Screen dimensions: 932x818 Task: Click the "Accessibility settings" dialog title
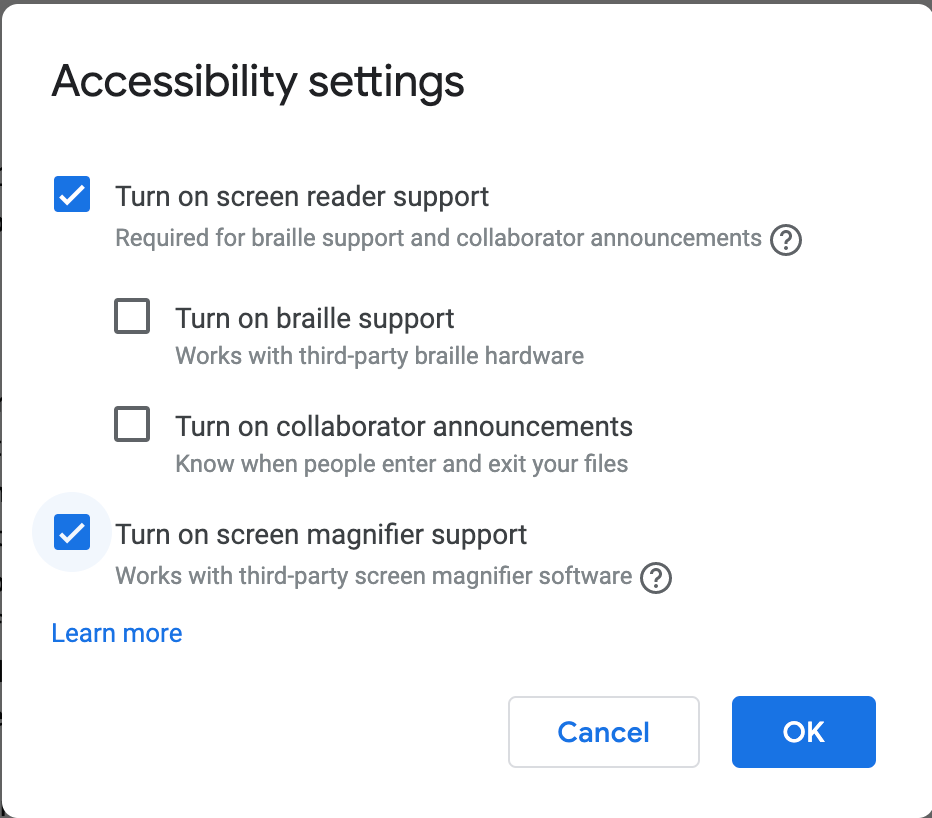(258, 81)
